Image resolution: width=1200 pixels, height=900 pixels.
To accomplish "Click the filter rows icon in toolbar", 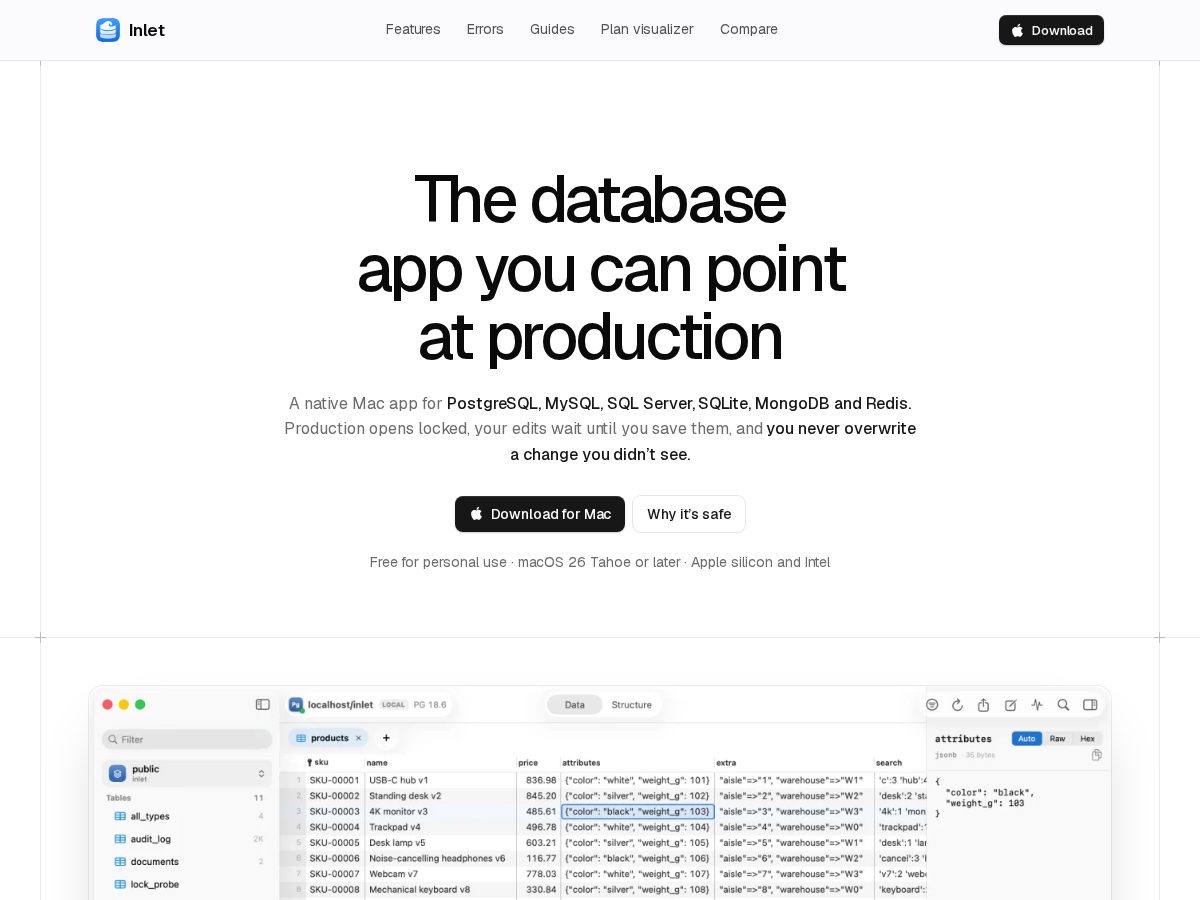I will pos(932,705).
